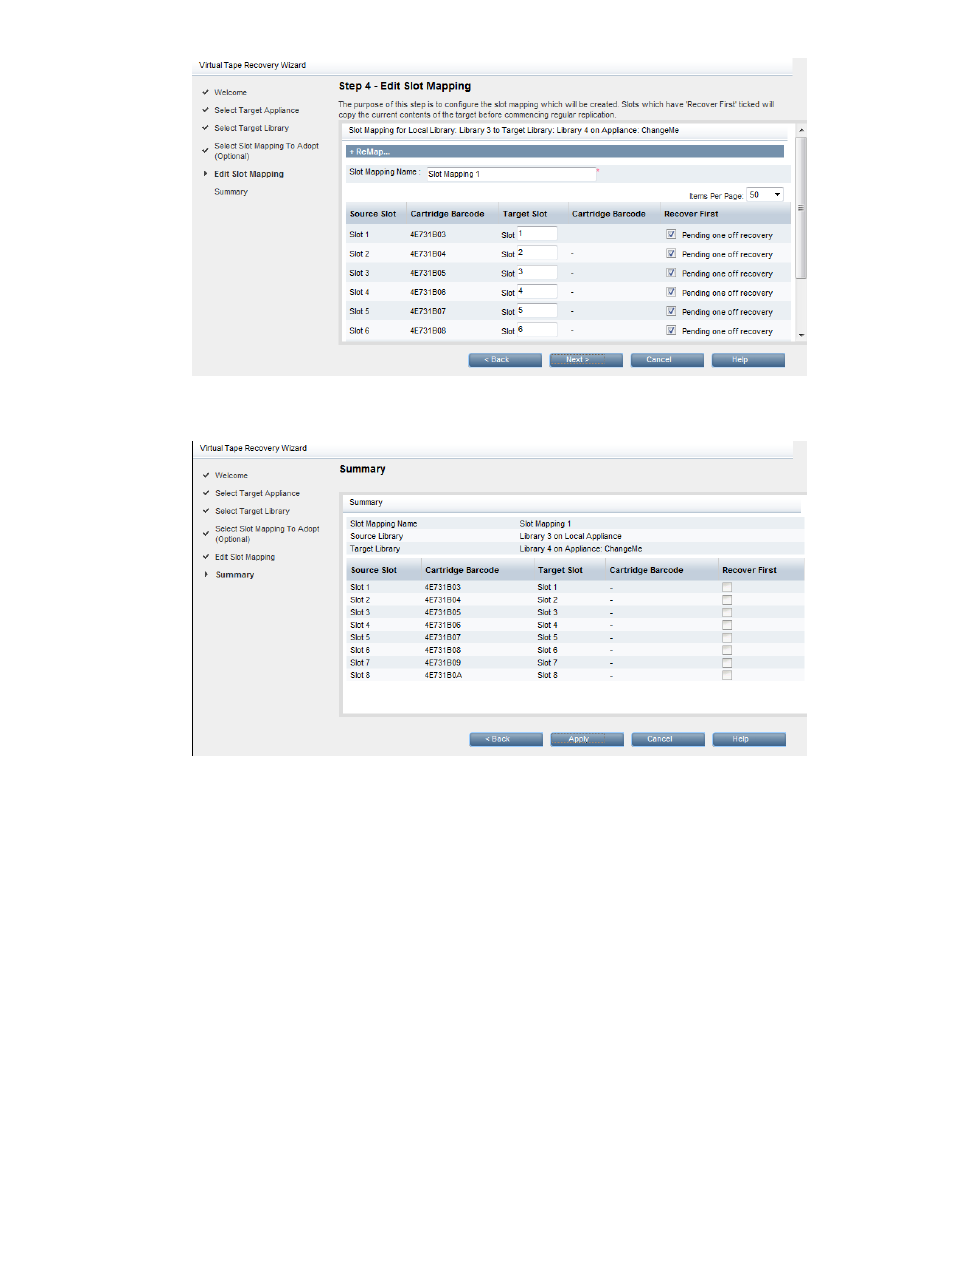Viewport: 954px width, 1270px height.
Task: Click Cancel in Step 4 wizard
Action: [667, 360]
